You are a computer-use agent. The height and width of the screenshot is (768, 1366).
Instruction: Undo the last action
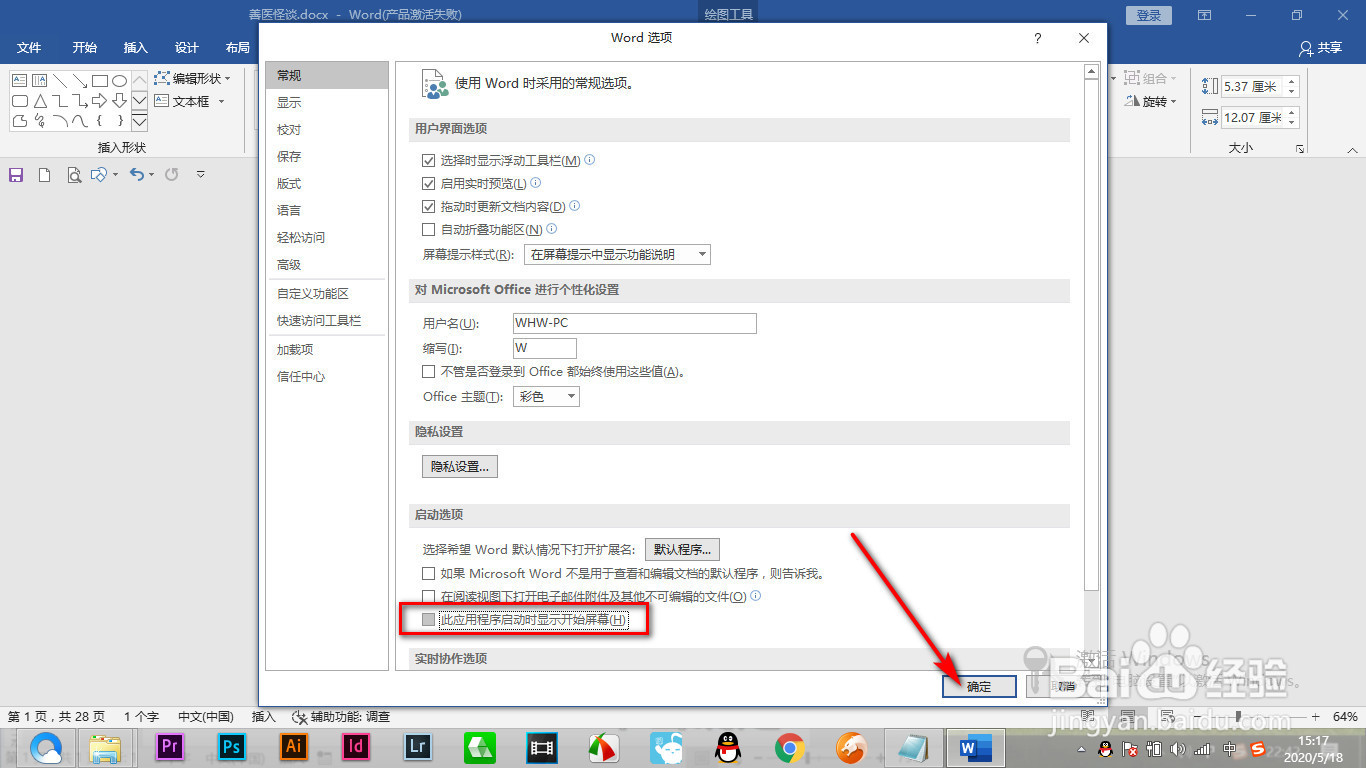(x=138, y=175)
